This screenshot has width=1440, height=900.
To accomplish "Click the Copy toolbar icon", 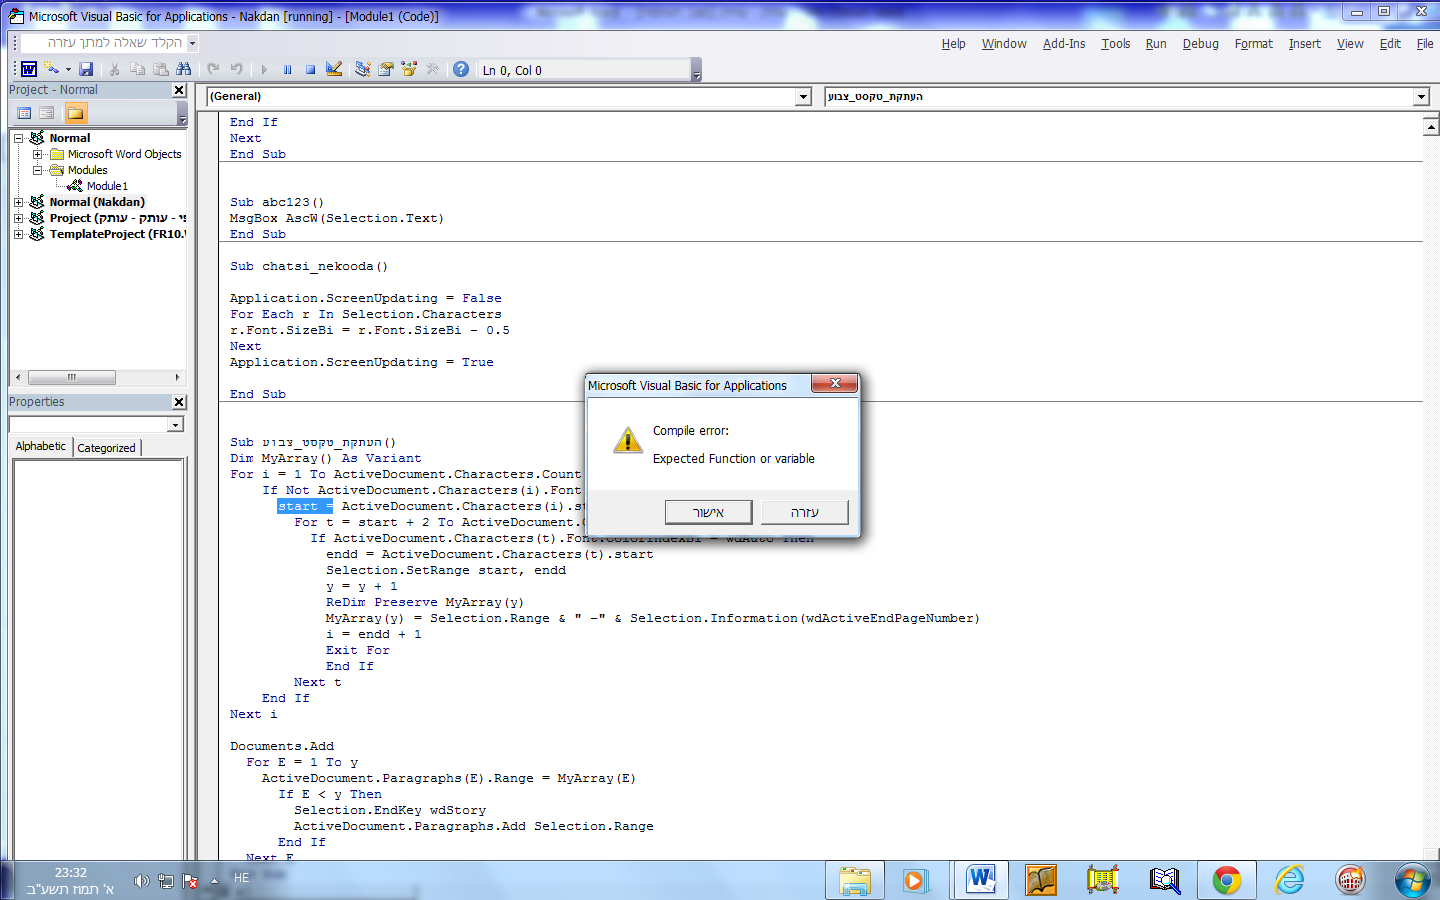I will click(x=137, y=69).
